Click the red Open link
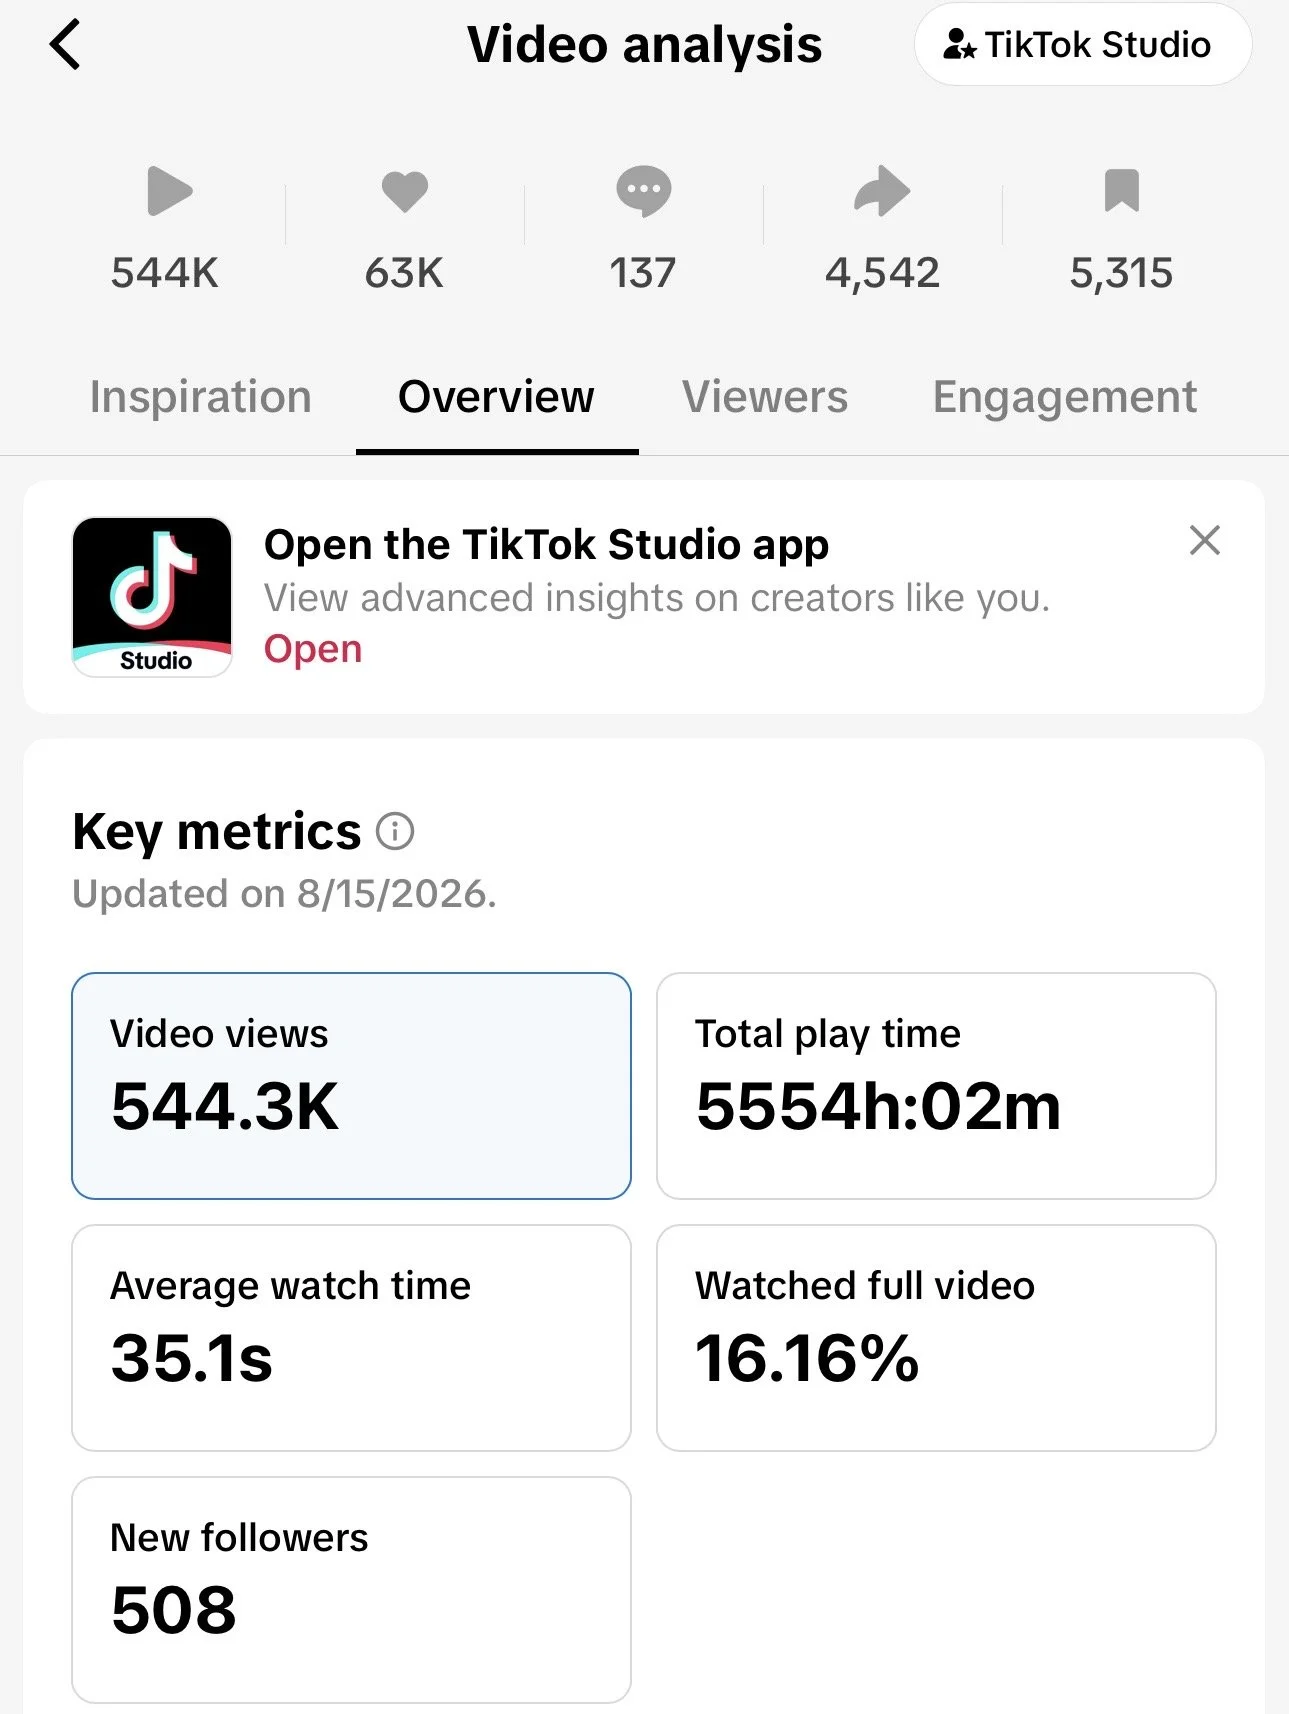Viewport: 1289px width, 1714px height. (x=313, y=649)
